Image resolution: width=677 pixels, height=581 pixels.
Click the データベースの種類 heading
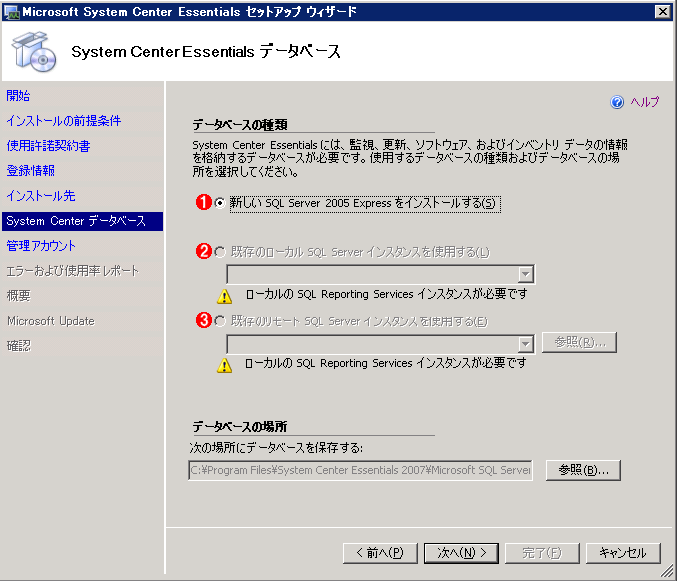point(240,125)
